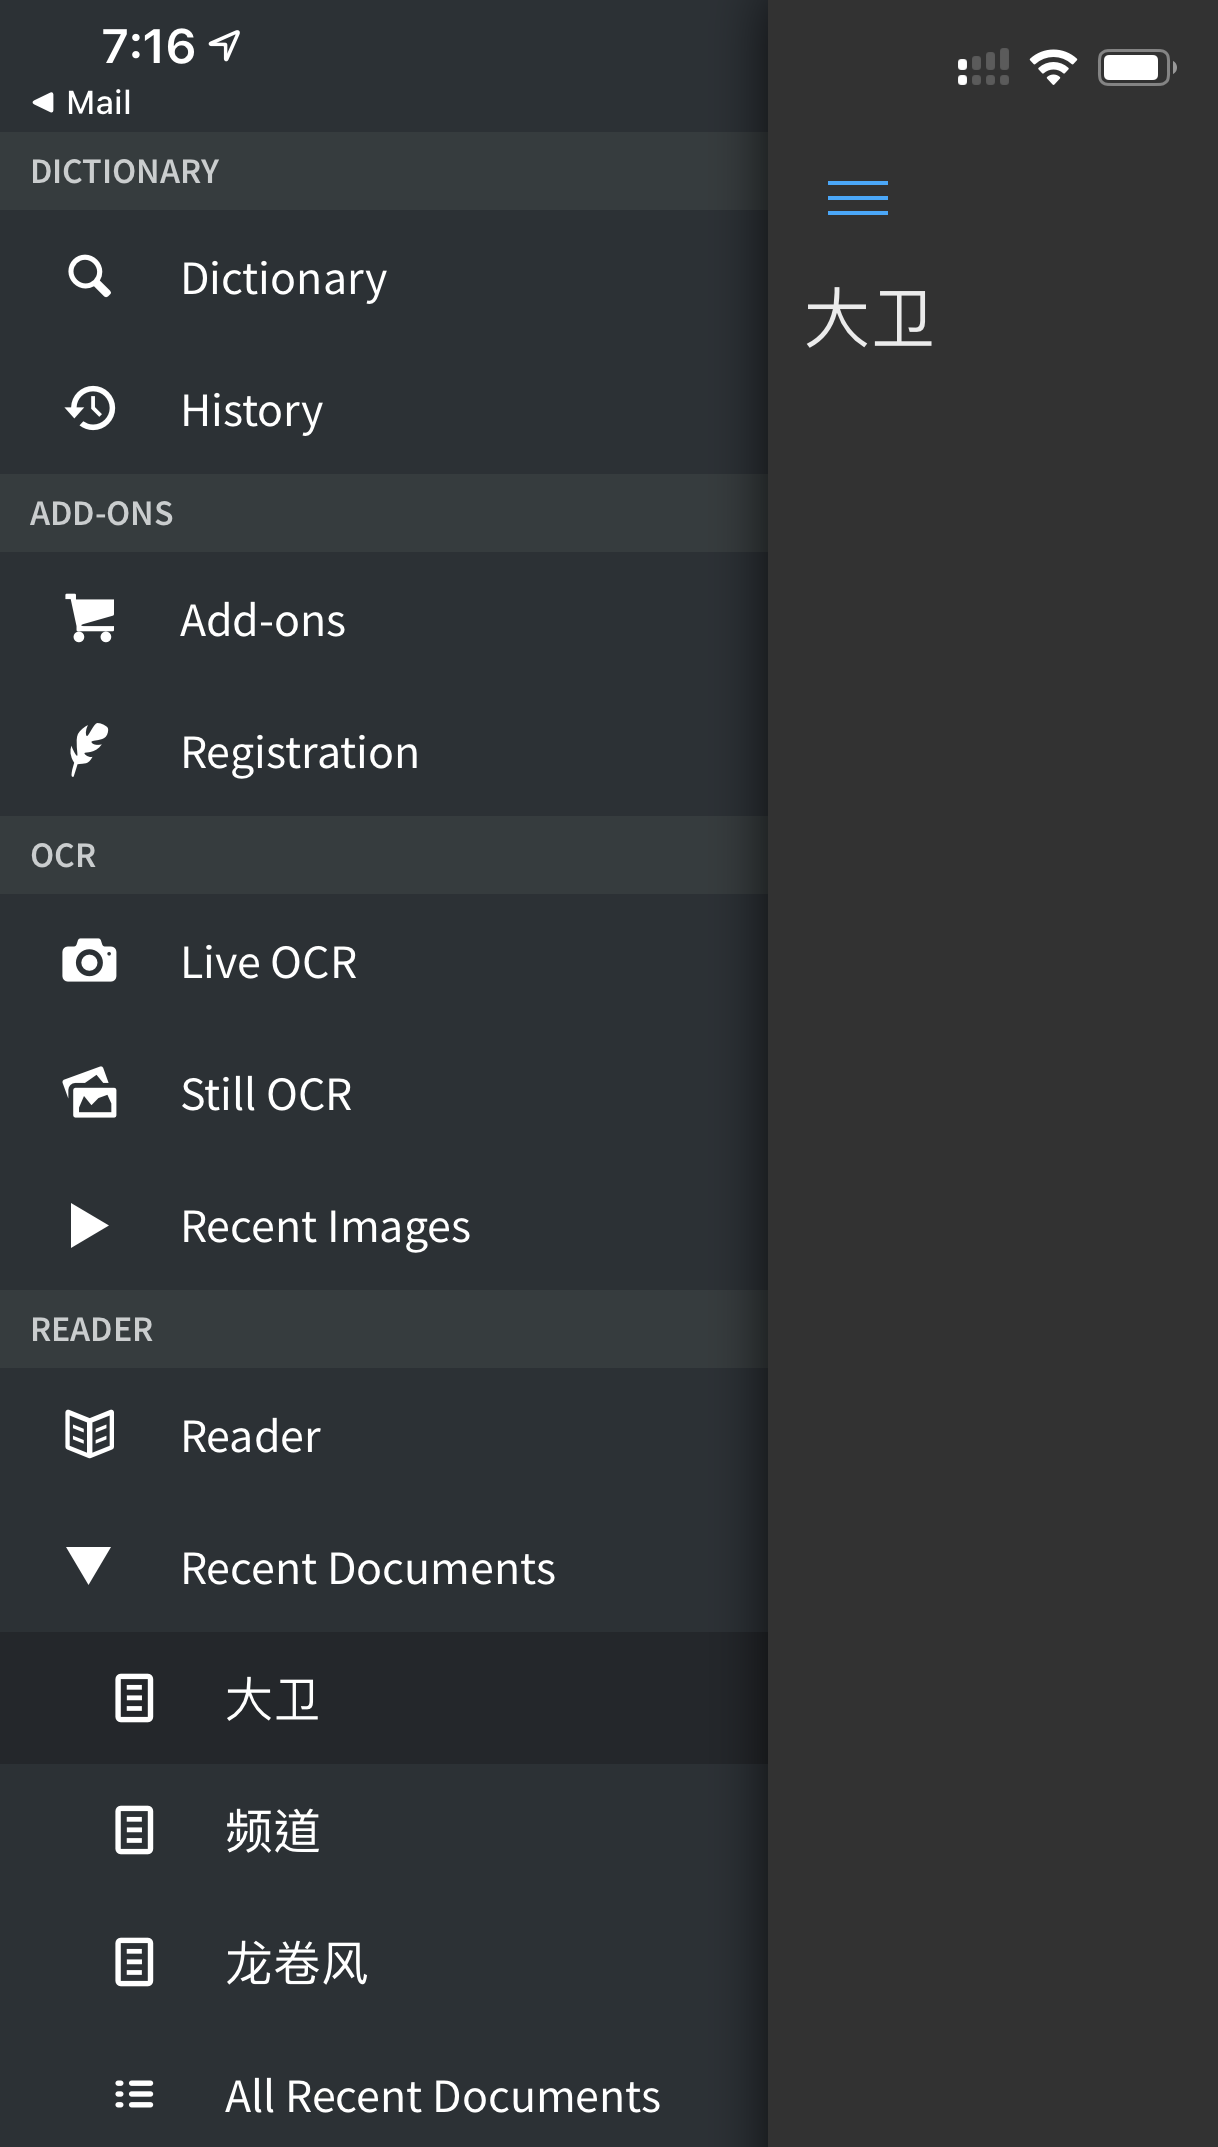Screen dimensions: 1218x2147
Task: Tap the document icon beside 频道
Action: (134, 1830)
